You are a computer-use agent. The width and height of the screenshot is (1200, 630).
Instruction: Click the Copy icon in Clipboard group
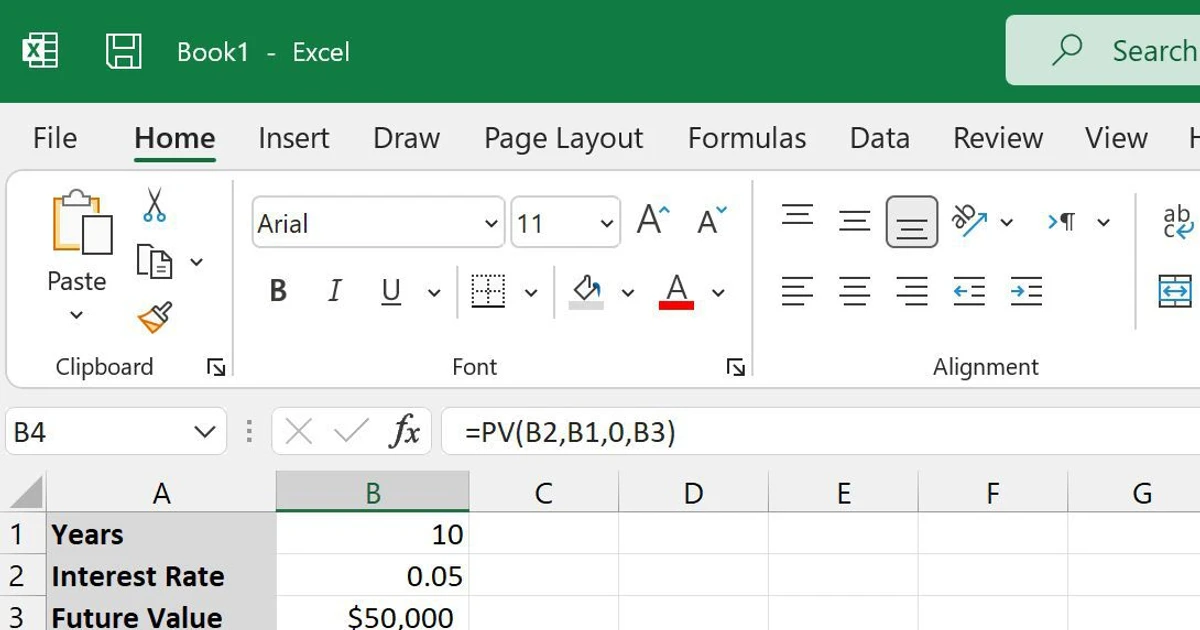154,262
